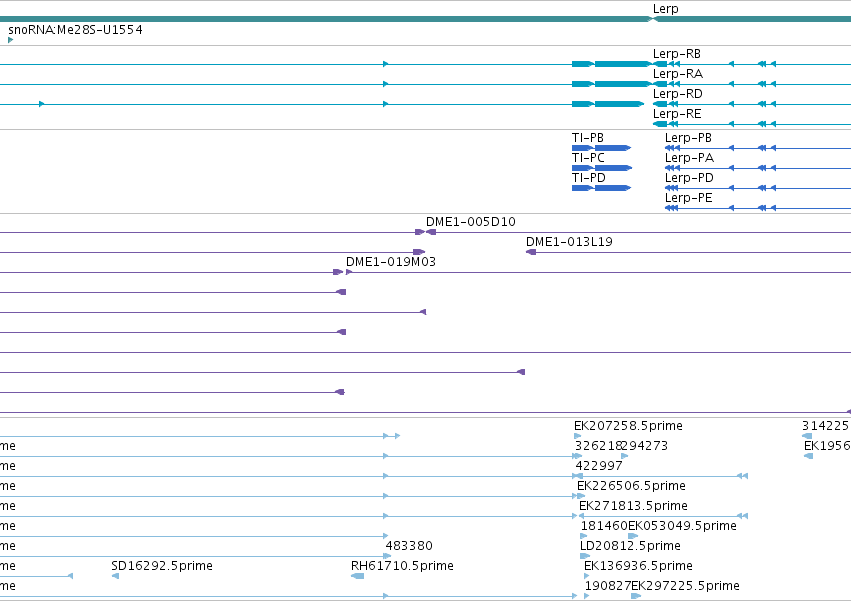Click the Lerp-PB protein label
The image size is (851, 601).
tap(688, 137)
